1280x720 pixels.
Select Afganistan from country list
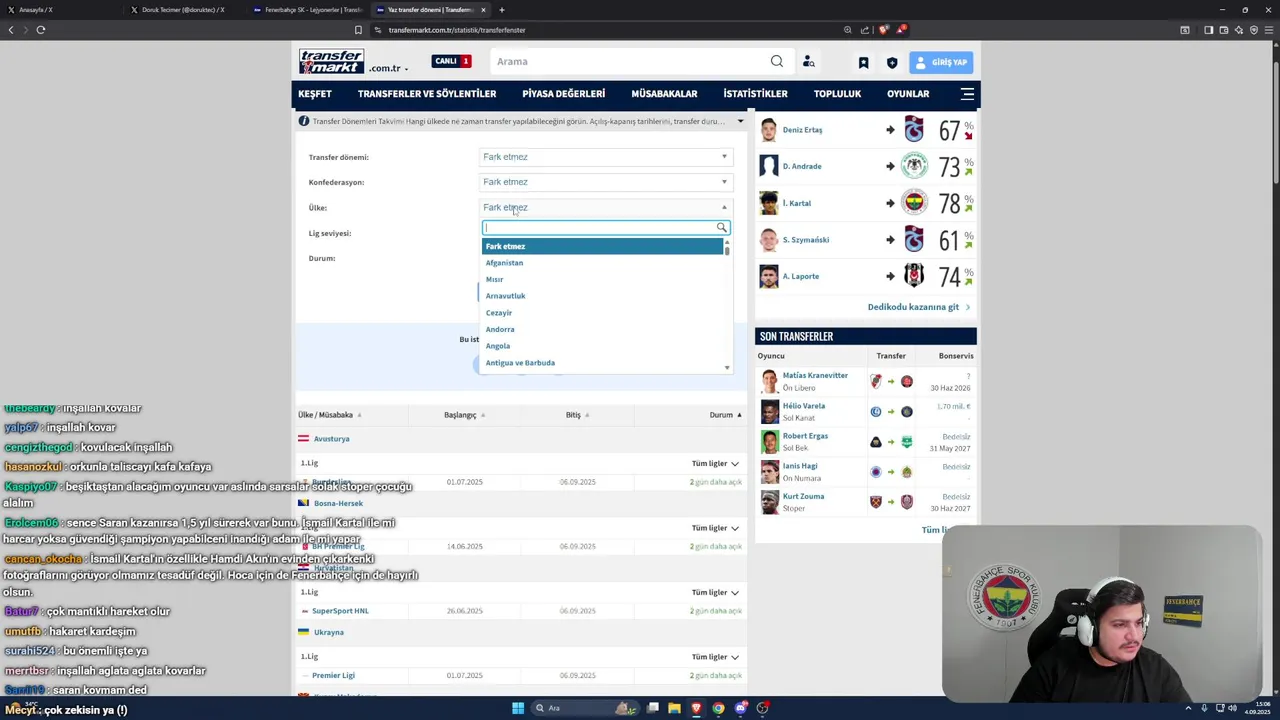603,263
